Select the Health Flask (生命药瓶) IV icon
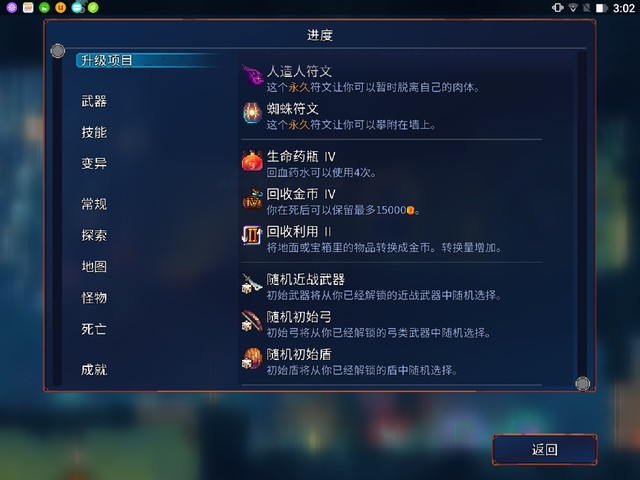The width and height of the screenshot is (640, 480). pos(252,161)
